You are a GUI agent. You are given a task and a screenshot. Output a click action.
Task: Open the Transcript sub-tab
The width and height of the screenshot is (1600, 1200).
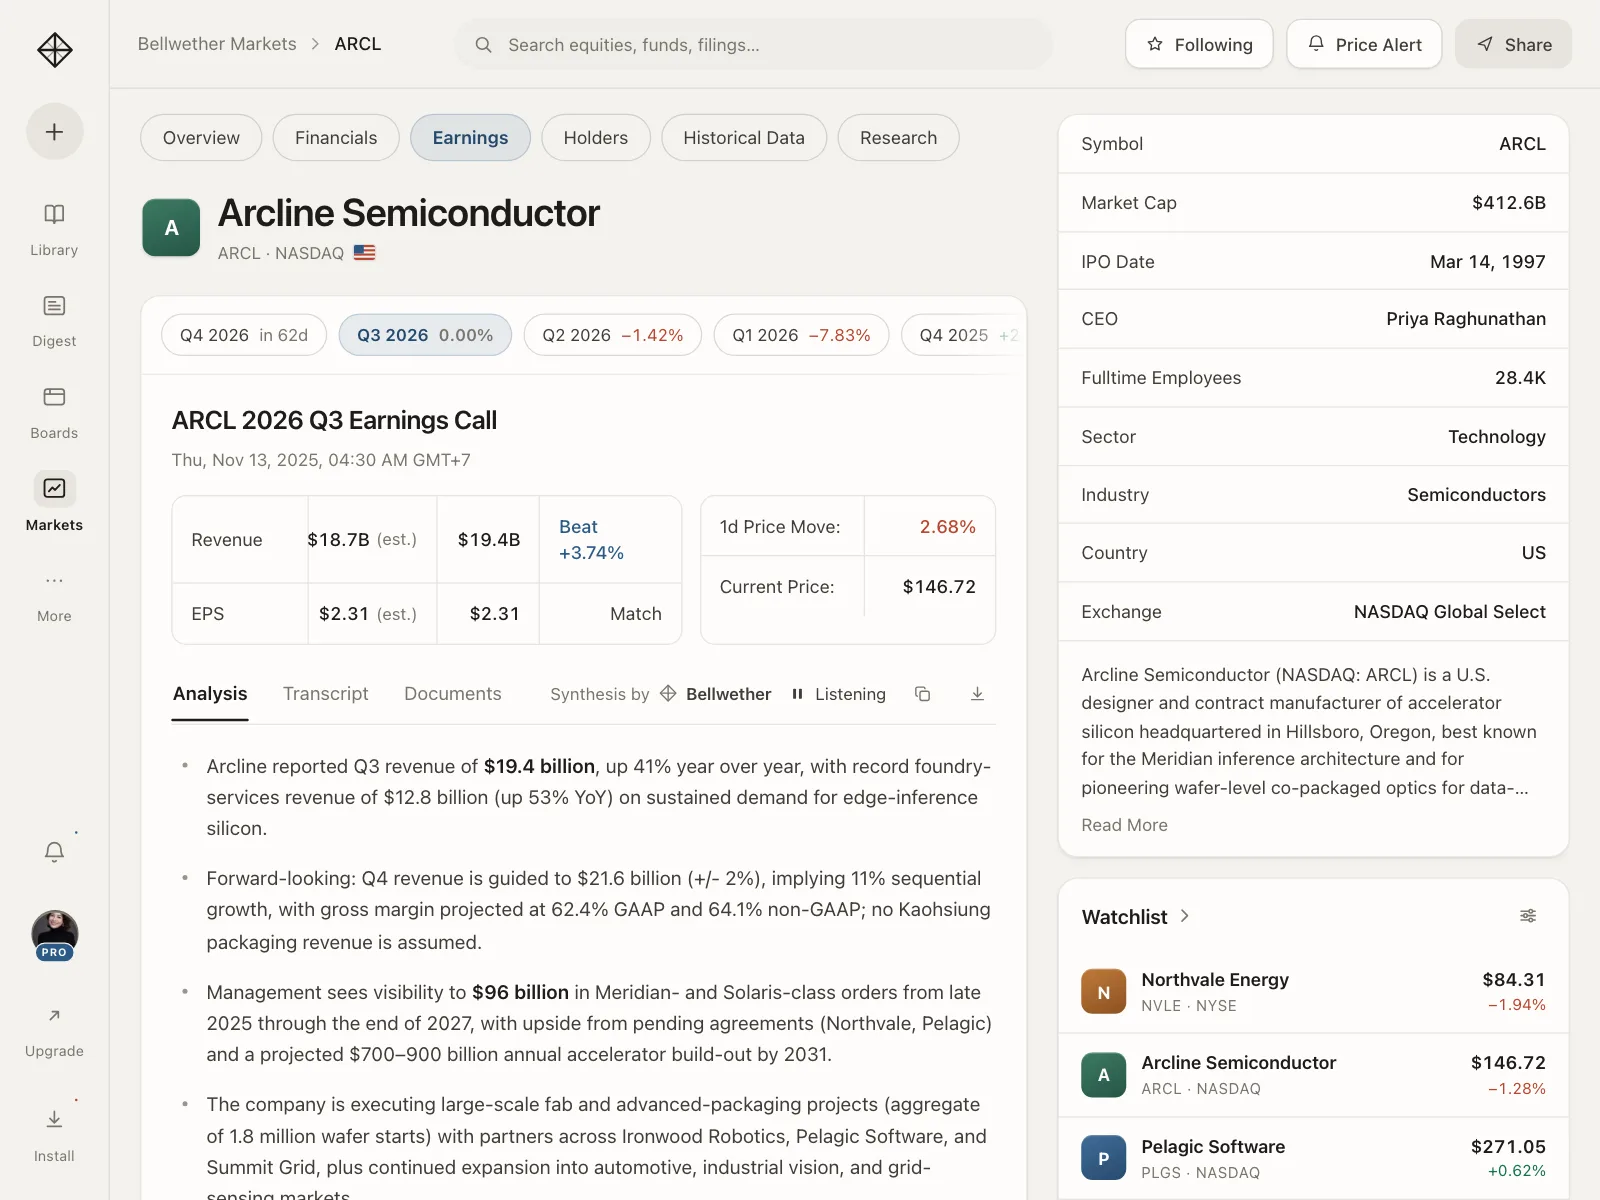[x=326, y=694]
